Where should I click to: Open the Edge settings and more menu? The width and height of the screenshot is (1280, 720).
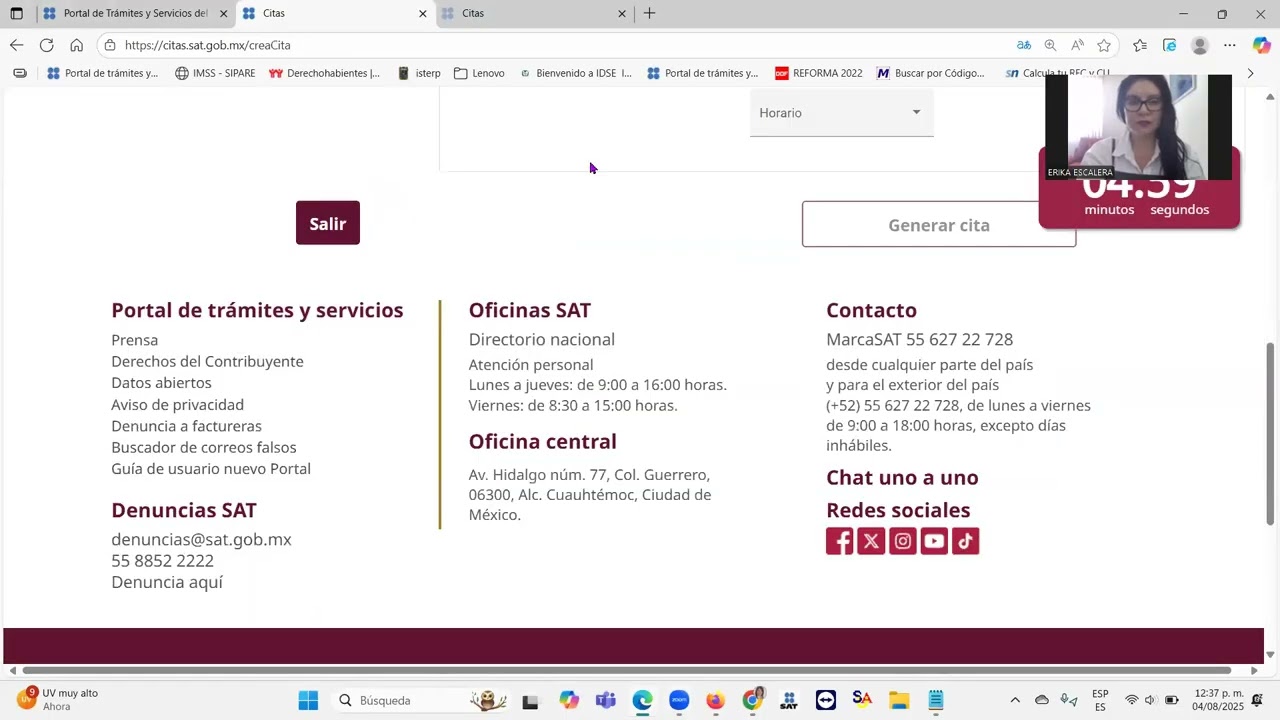pyautogui.click(x=1230, y=45)
